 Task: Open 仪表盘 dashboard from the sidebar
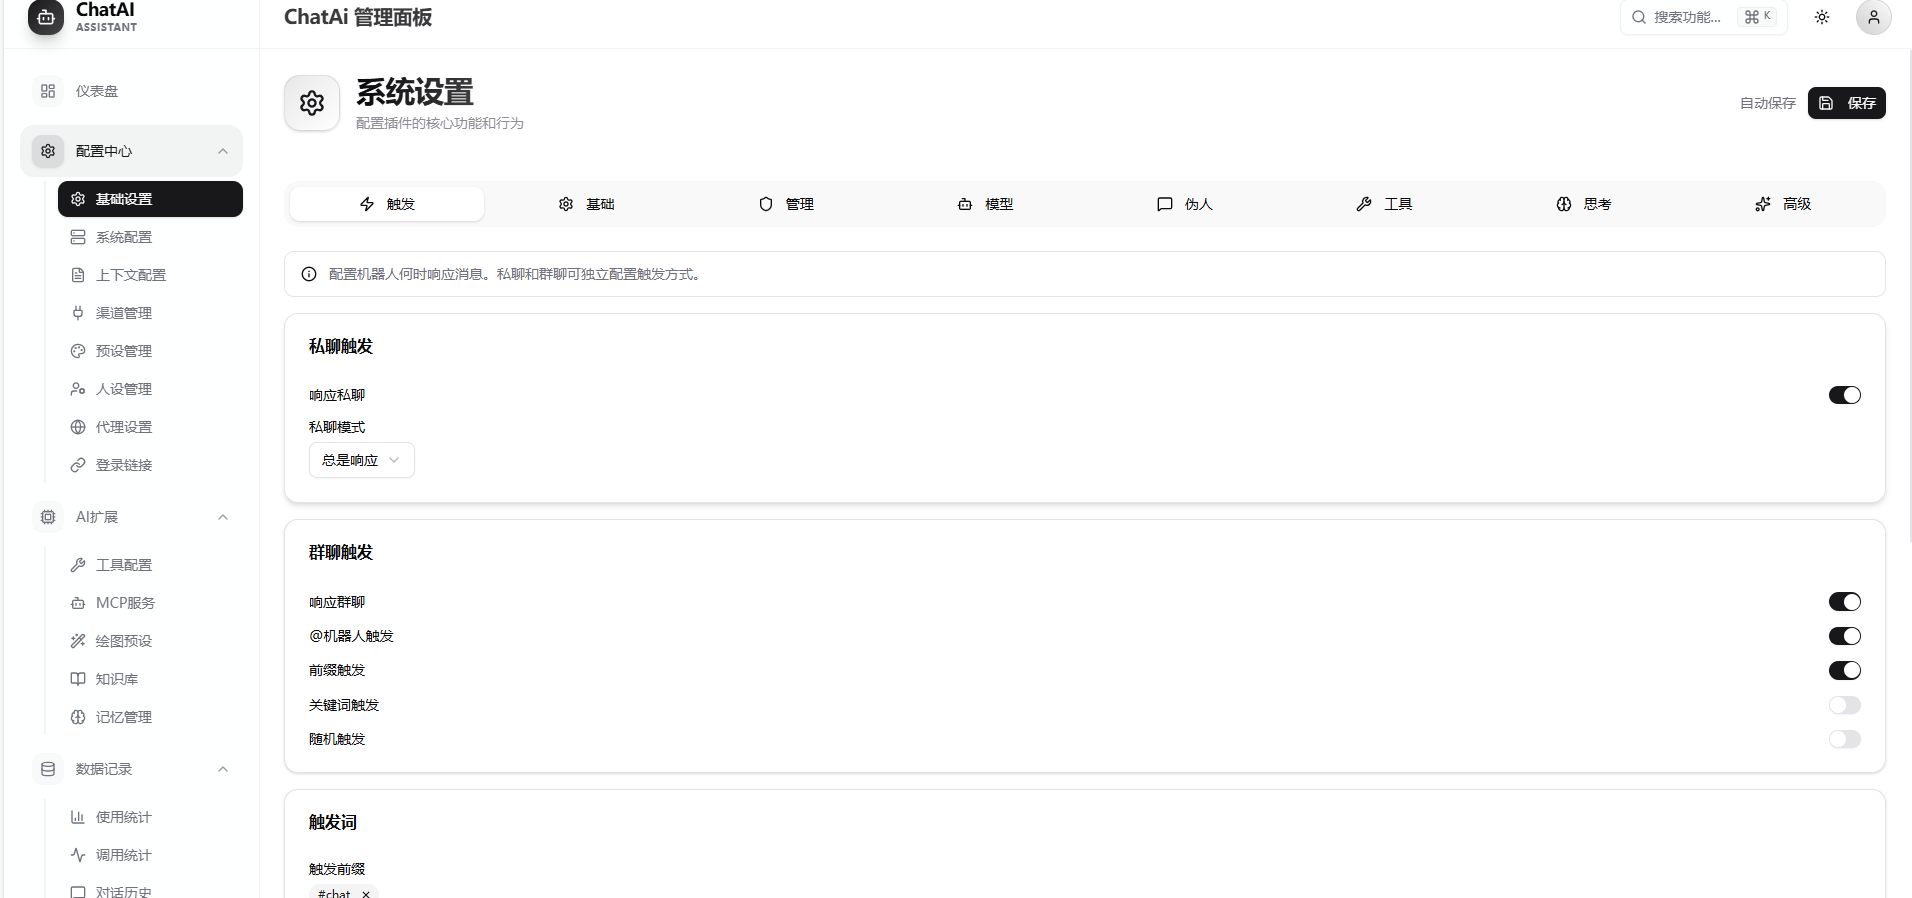click(97, 91)
